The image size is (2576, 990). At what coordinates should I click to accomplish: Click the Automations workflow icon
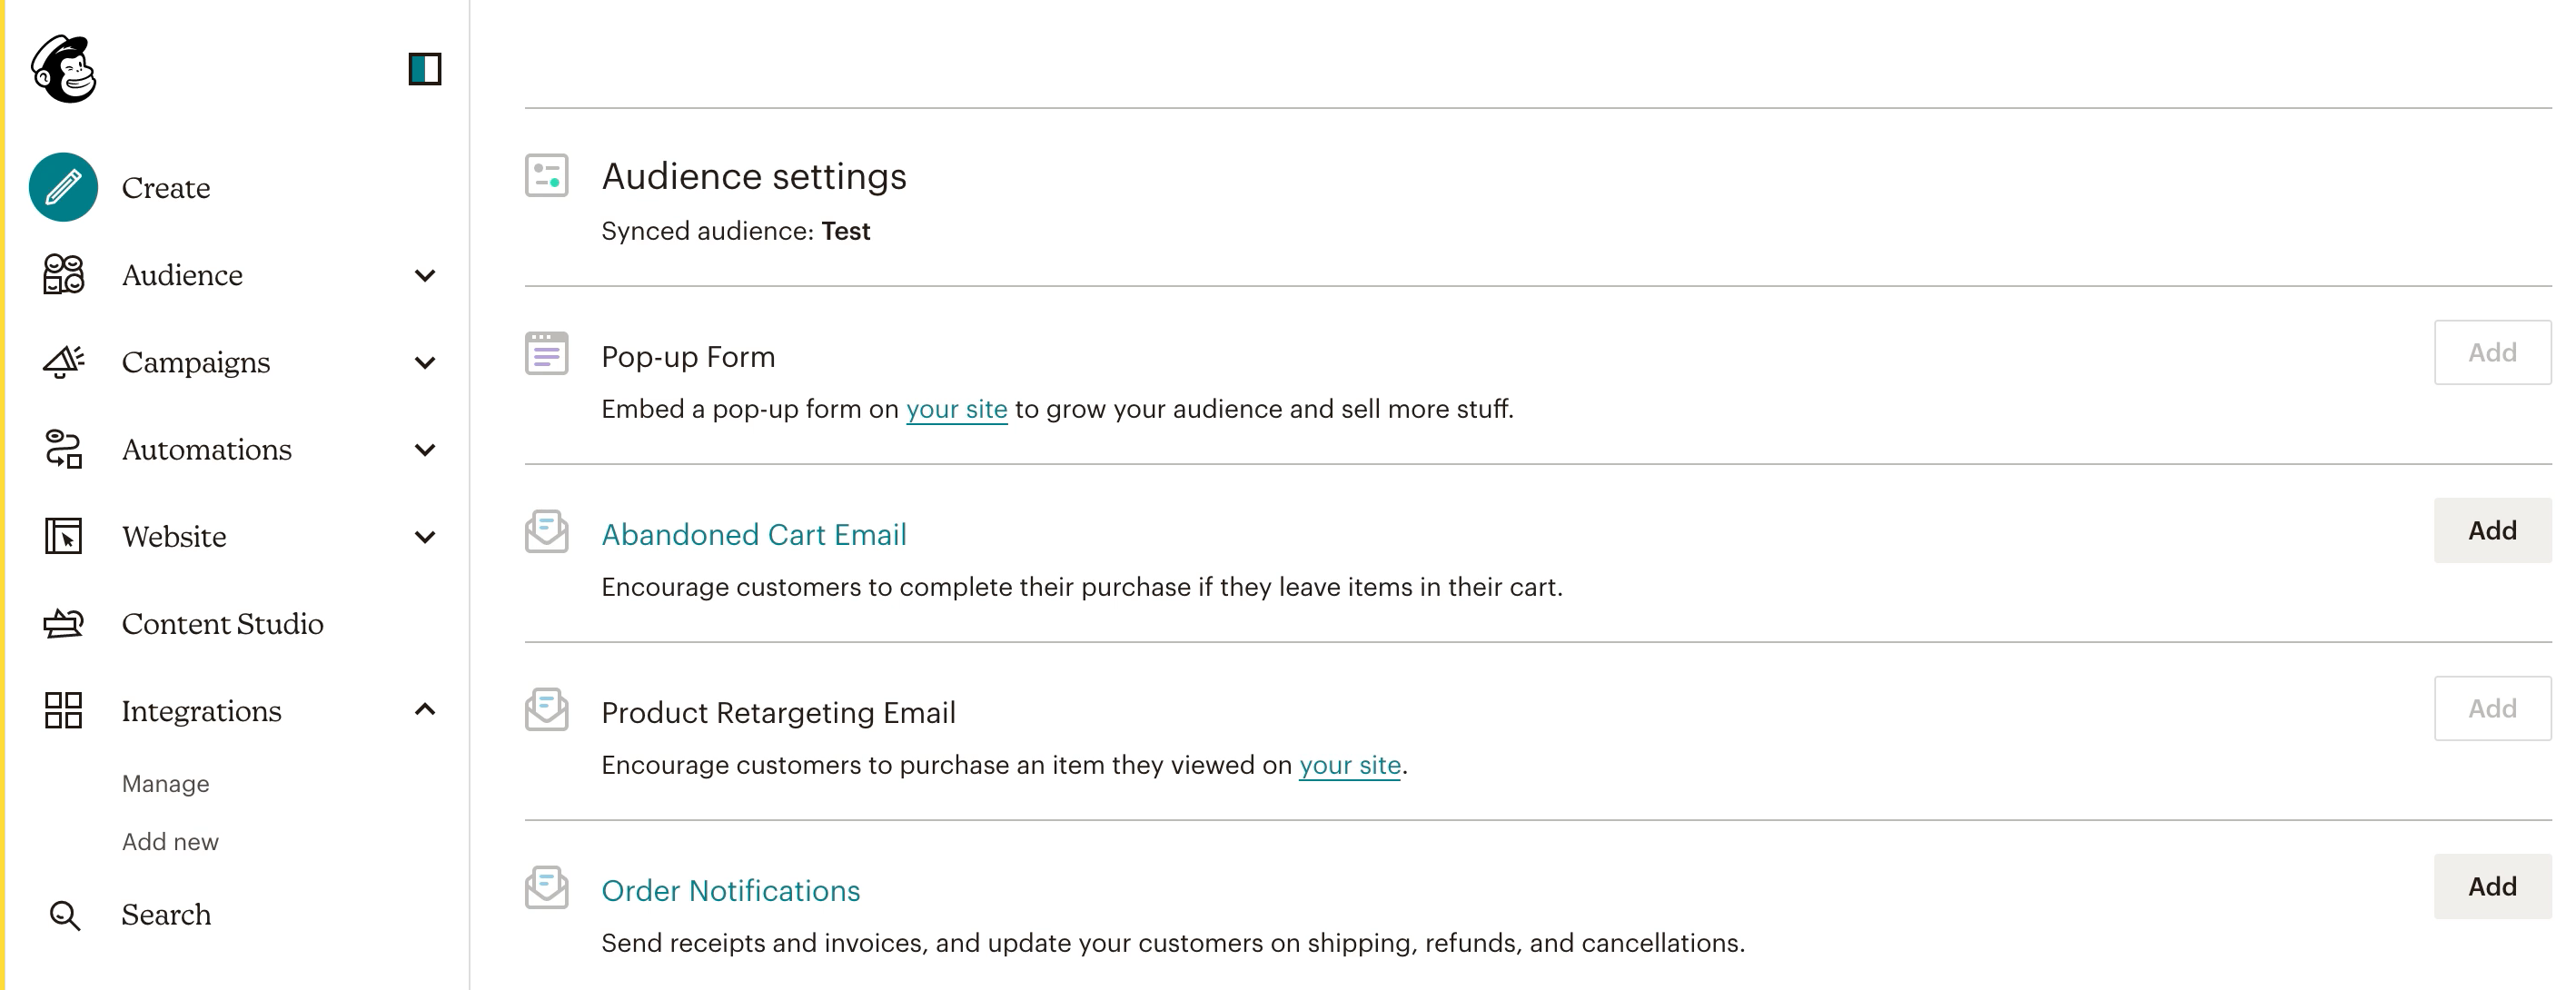click(63, 449)
